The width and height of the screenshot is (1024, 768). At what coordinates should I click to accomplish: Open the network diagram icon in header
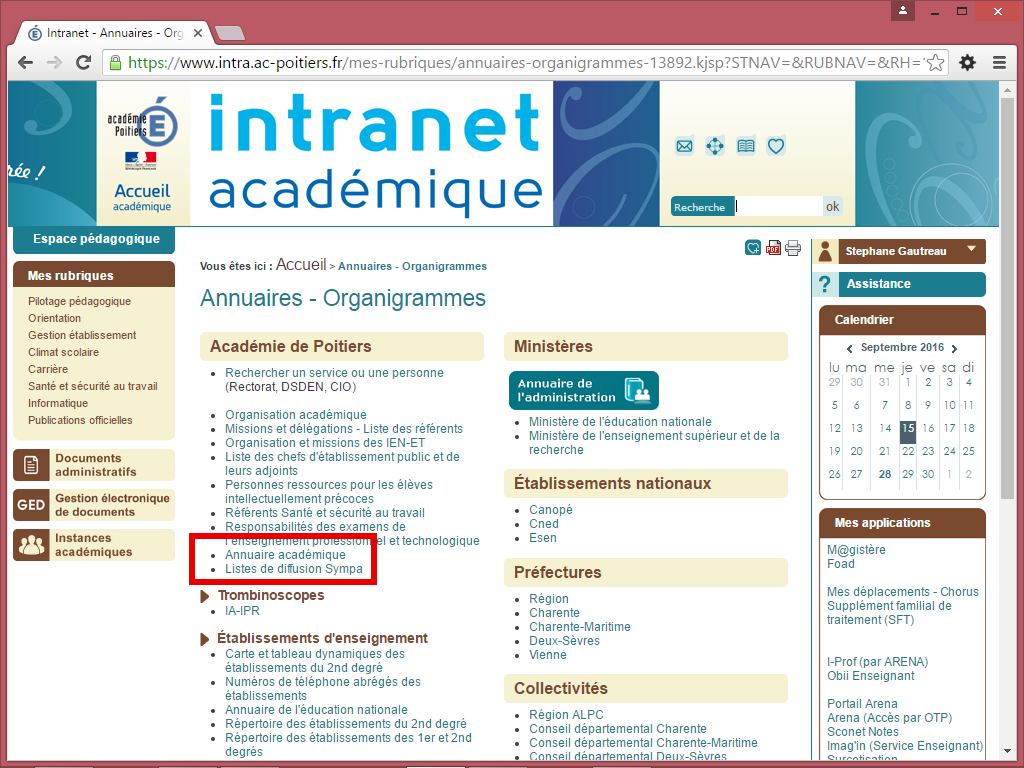point(715,146)
